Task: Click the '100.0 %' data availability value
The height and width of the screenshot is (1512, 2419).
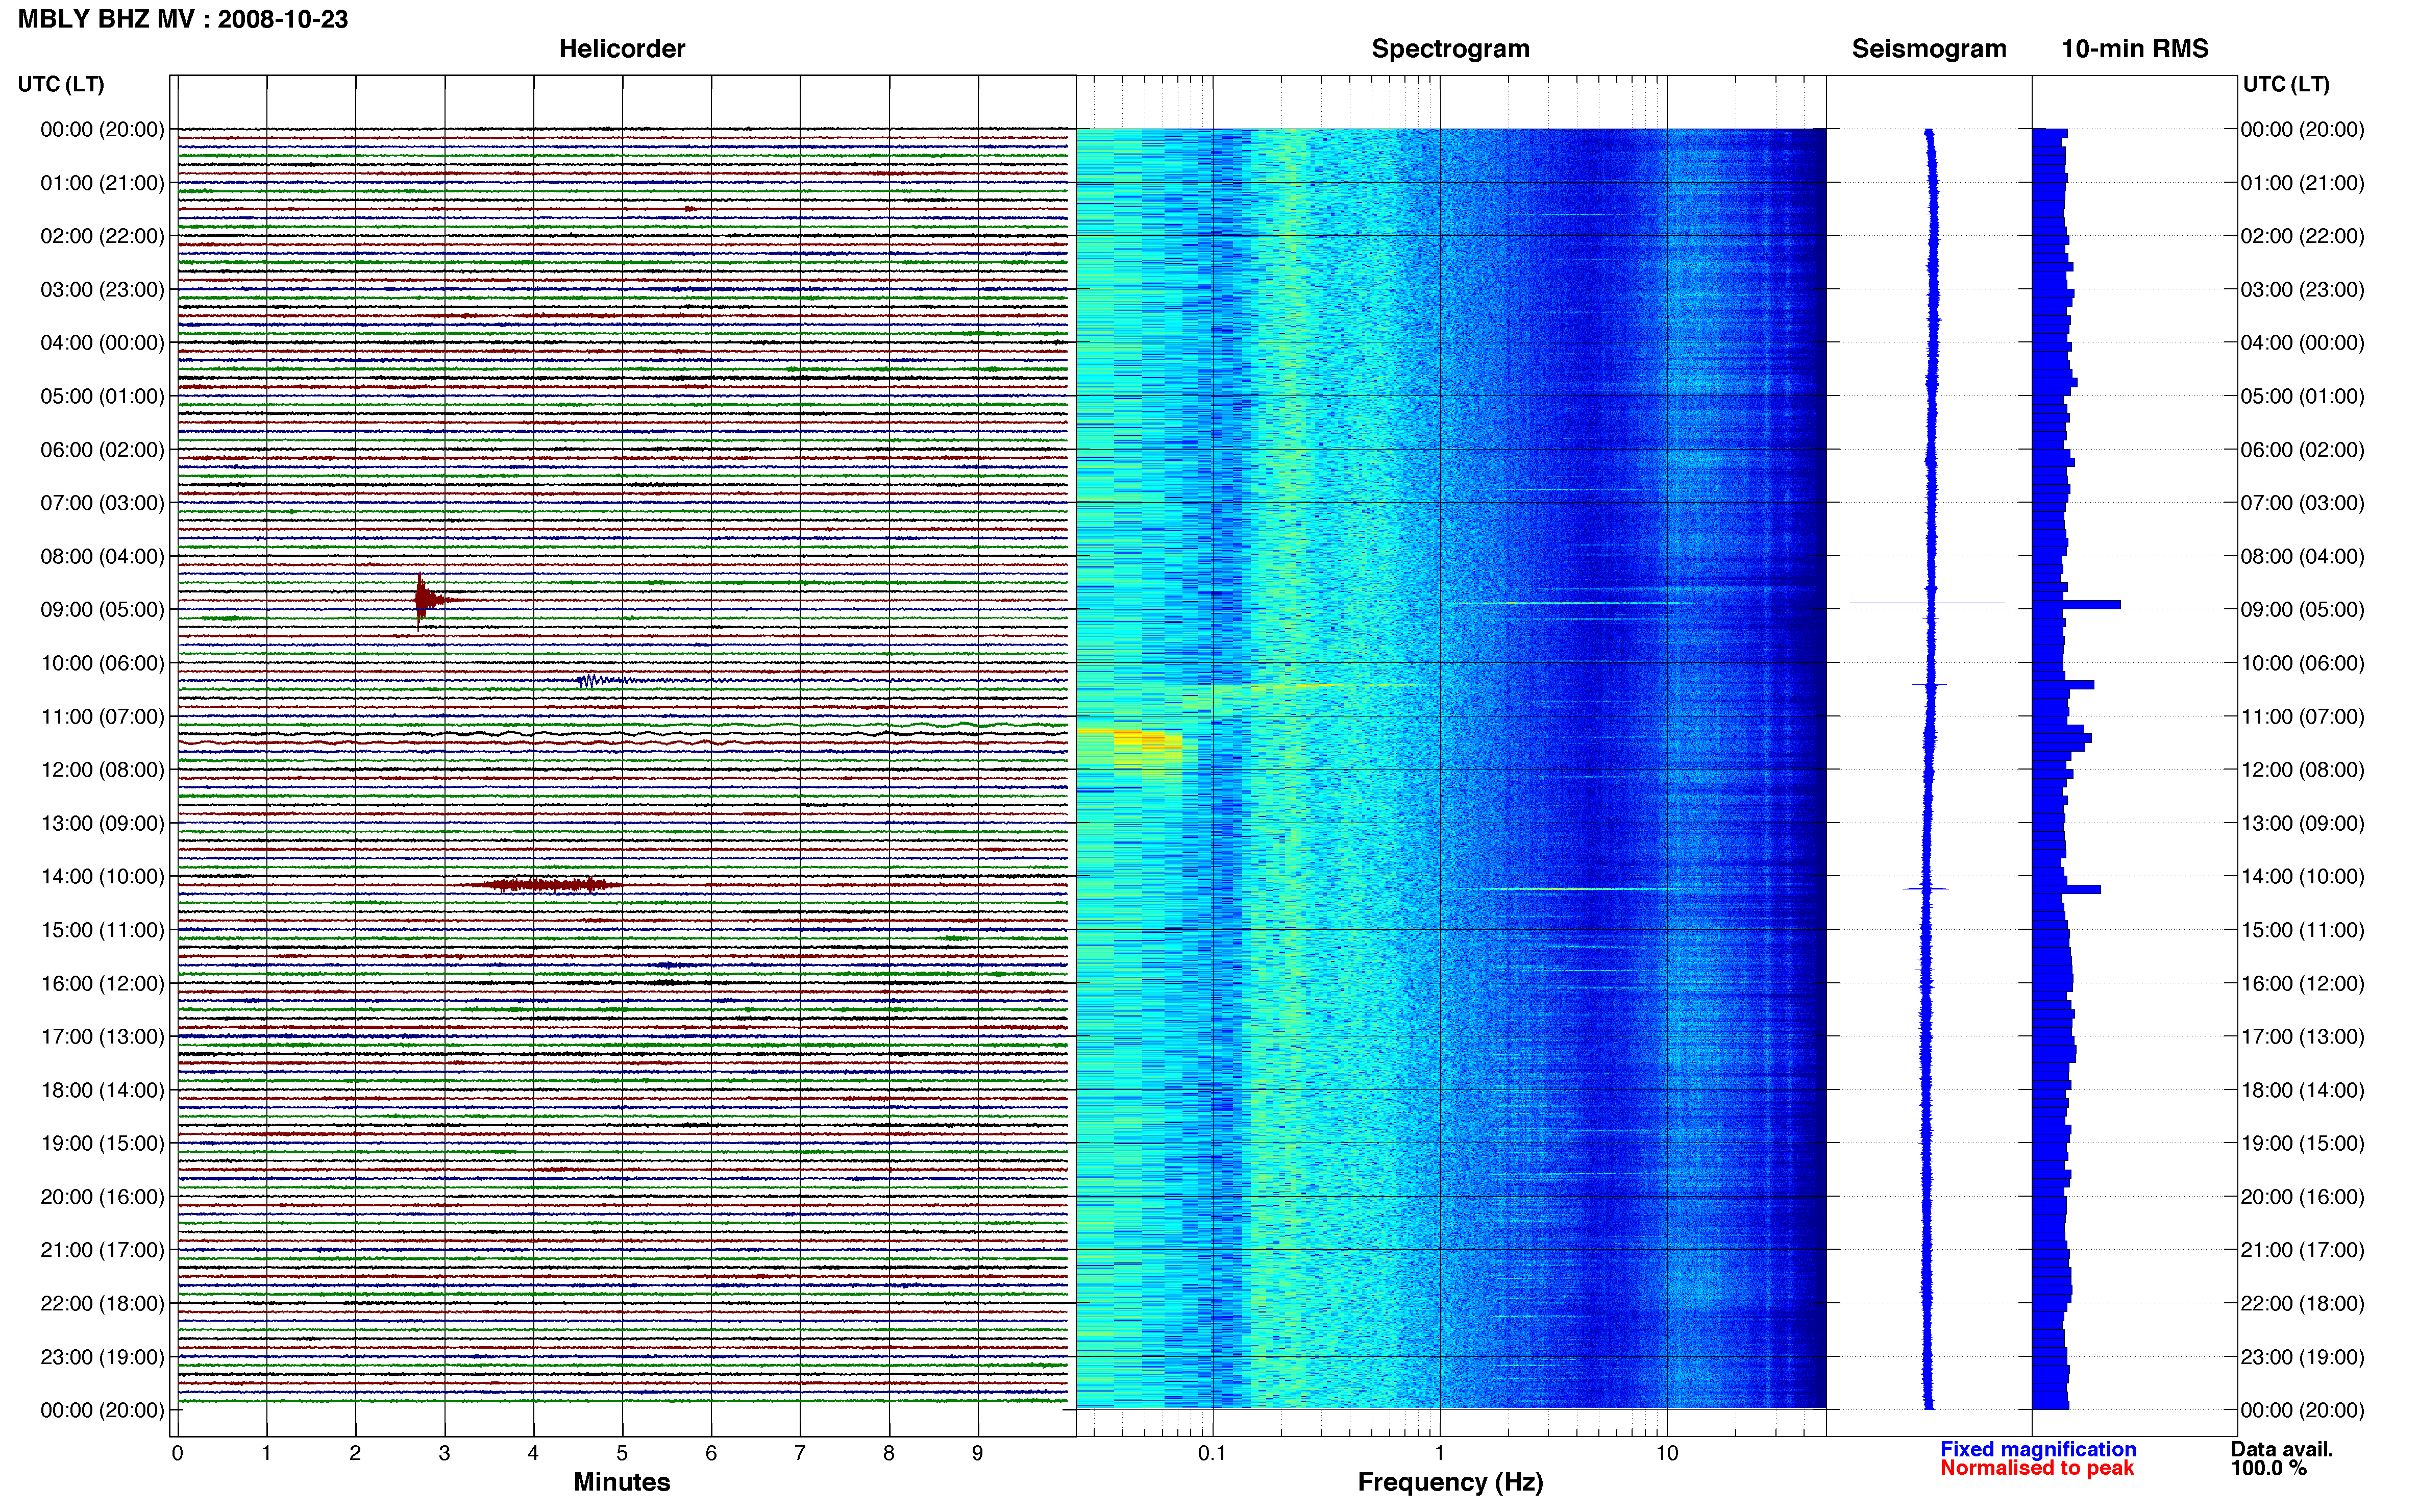Action: 2268,1468
